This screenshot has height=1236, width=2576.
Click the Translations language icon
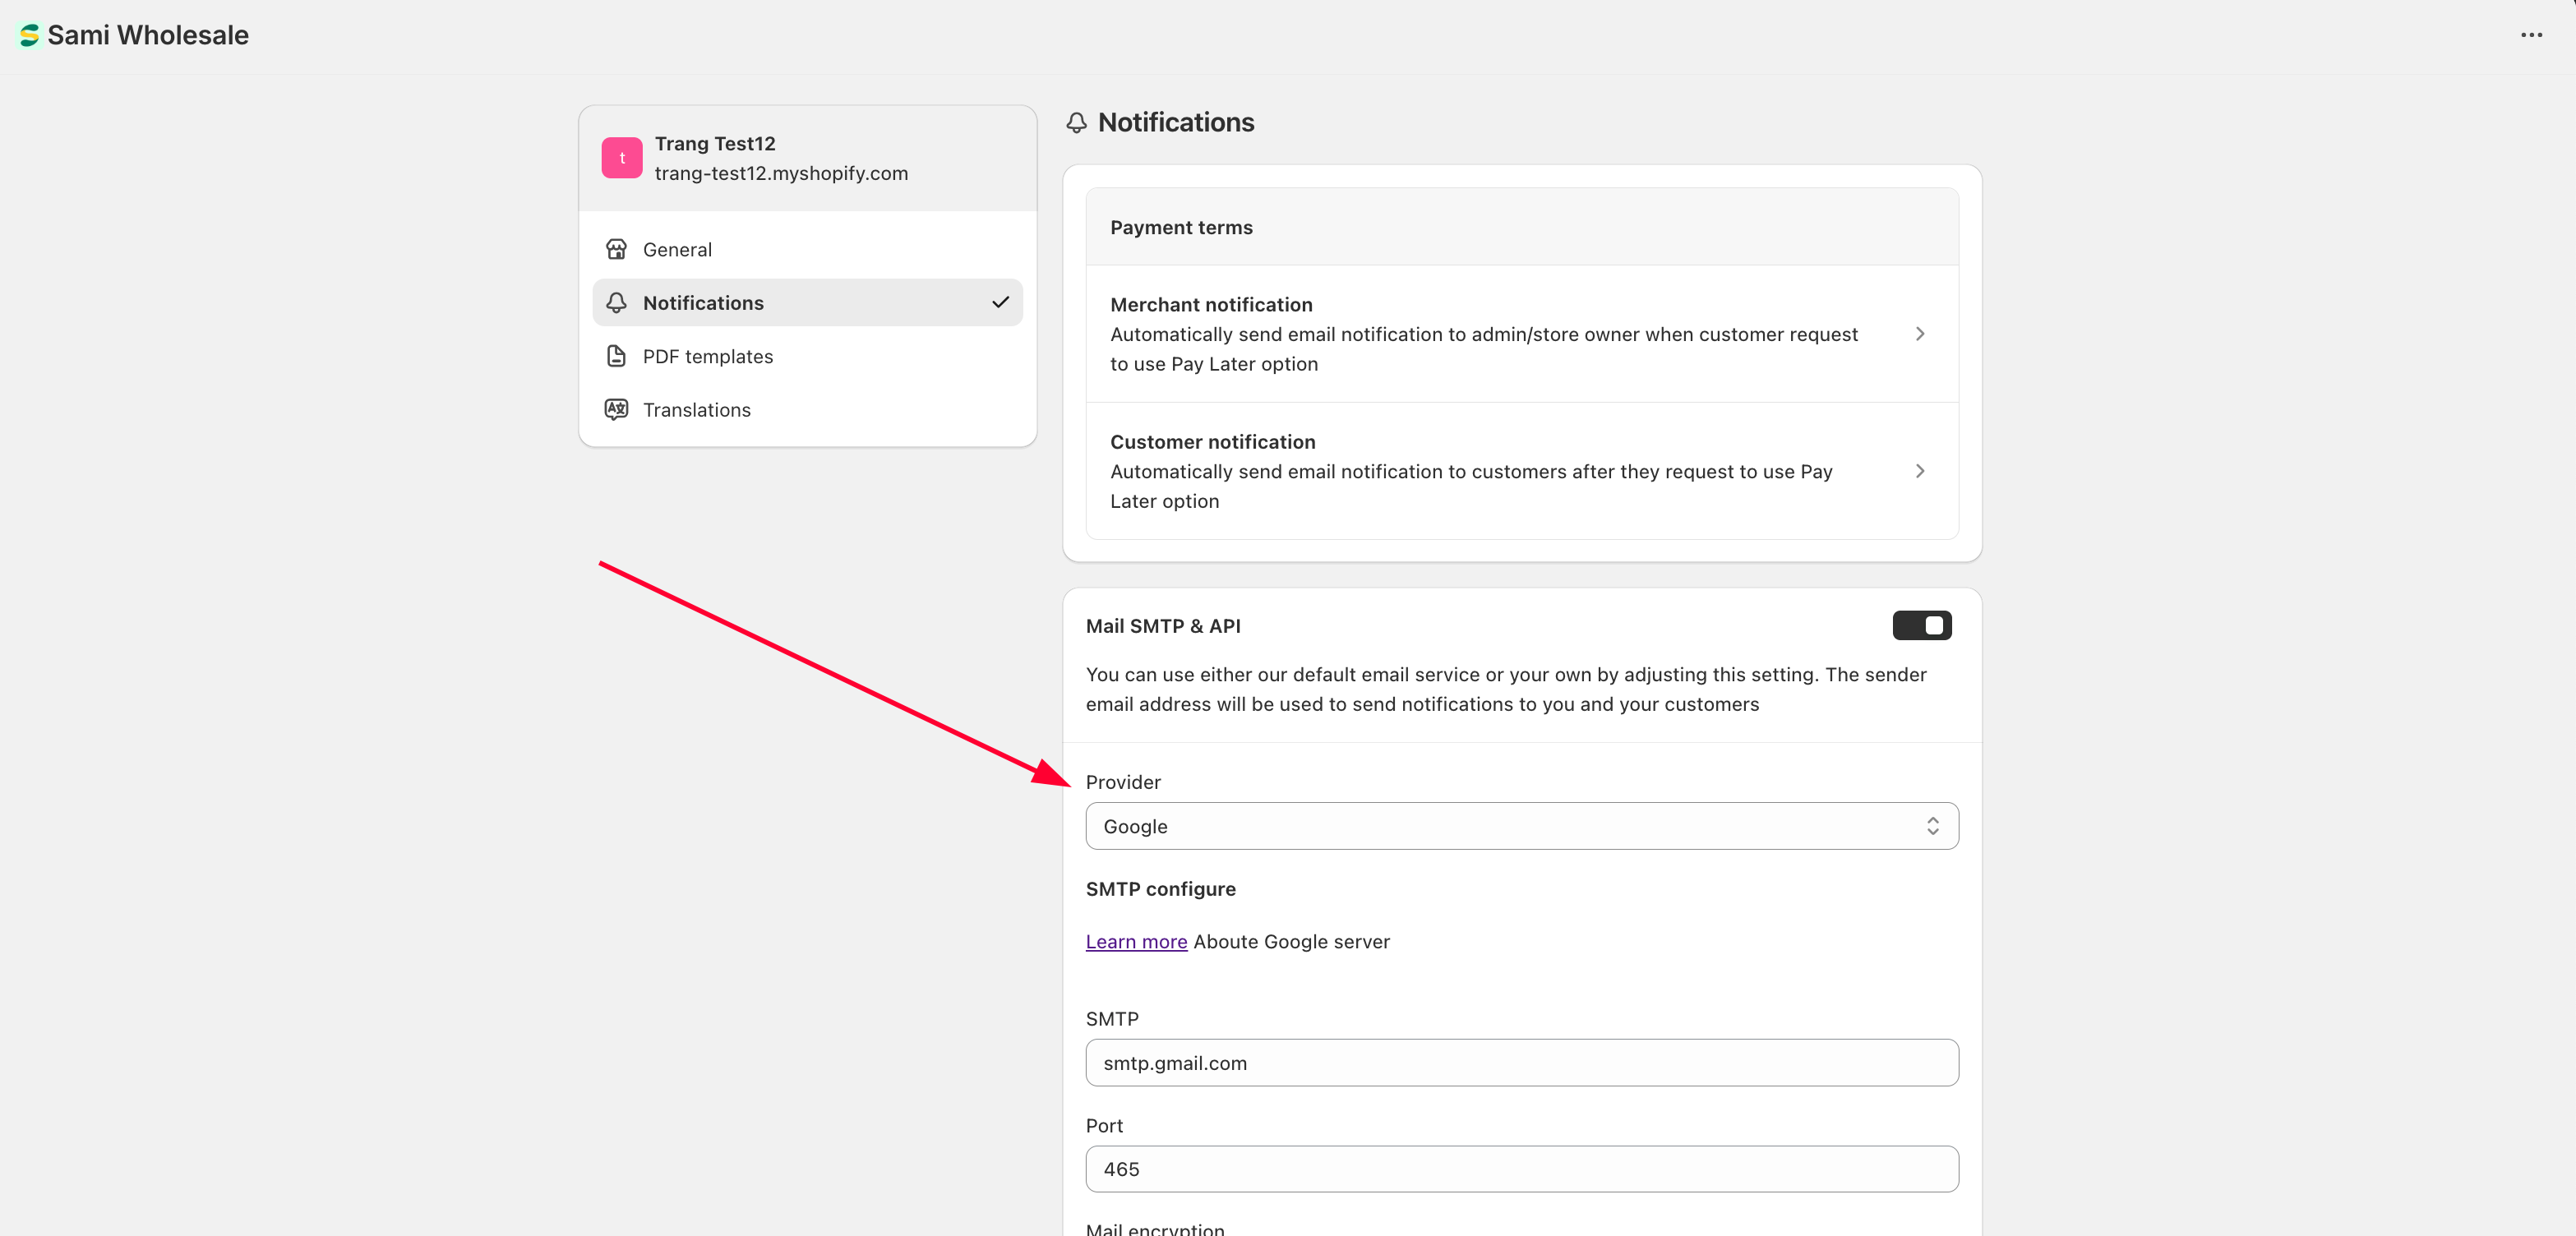(616, 409)
